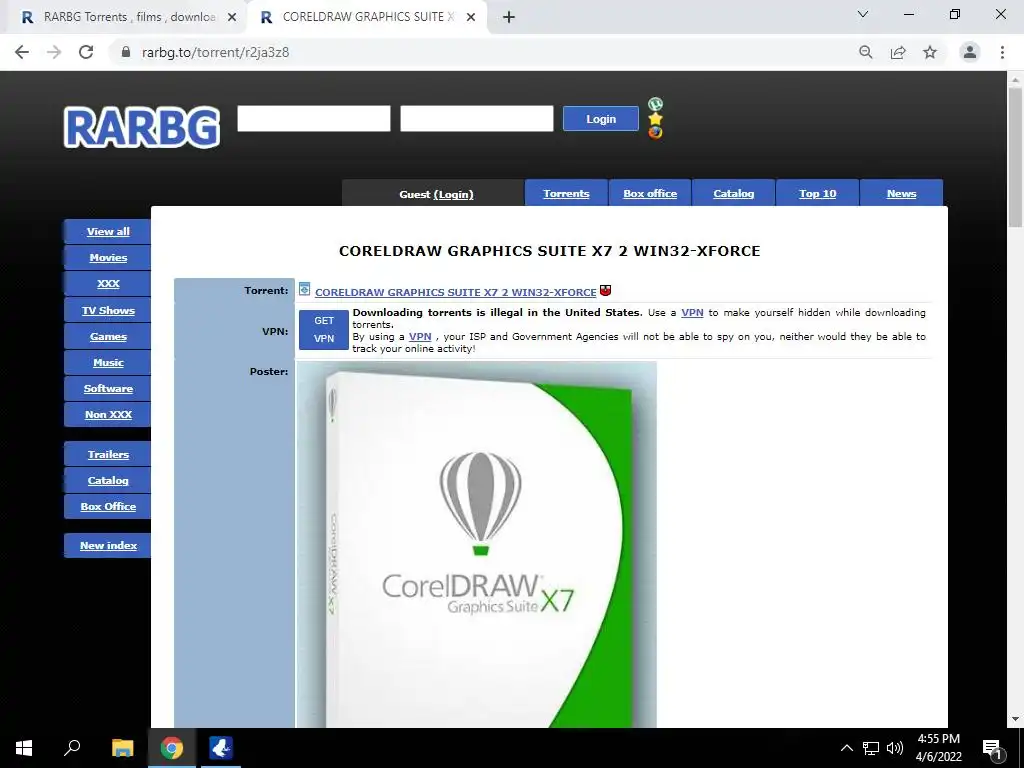The height and width of the screenshot is (768, 1024).
Task: Open the Chrome profile avatar
Action: pyautogui.click(x=970, y=52)
